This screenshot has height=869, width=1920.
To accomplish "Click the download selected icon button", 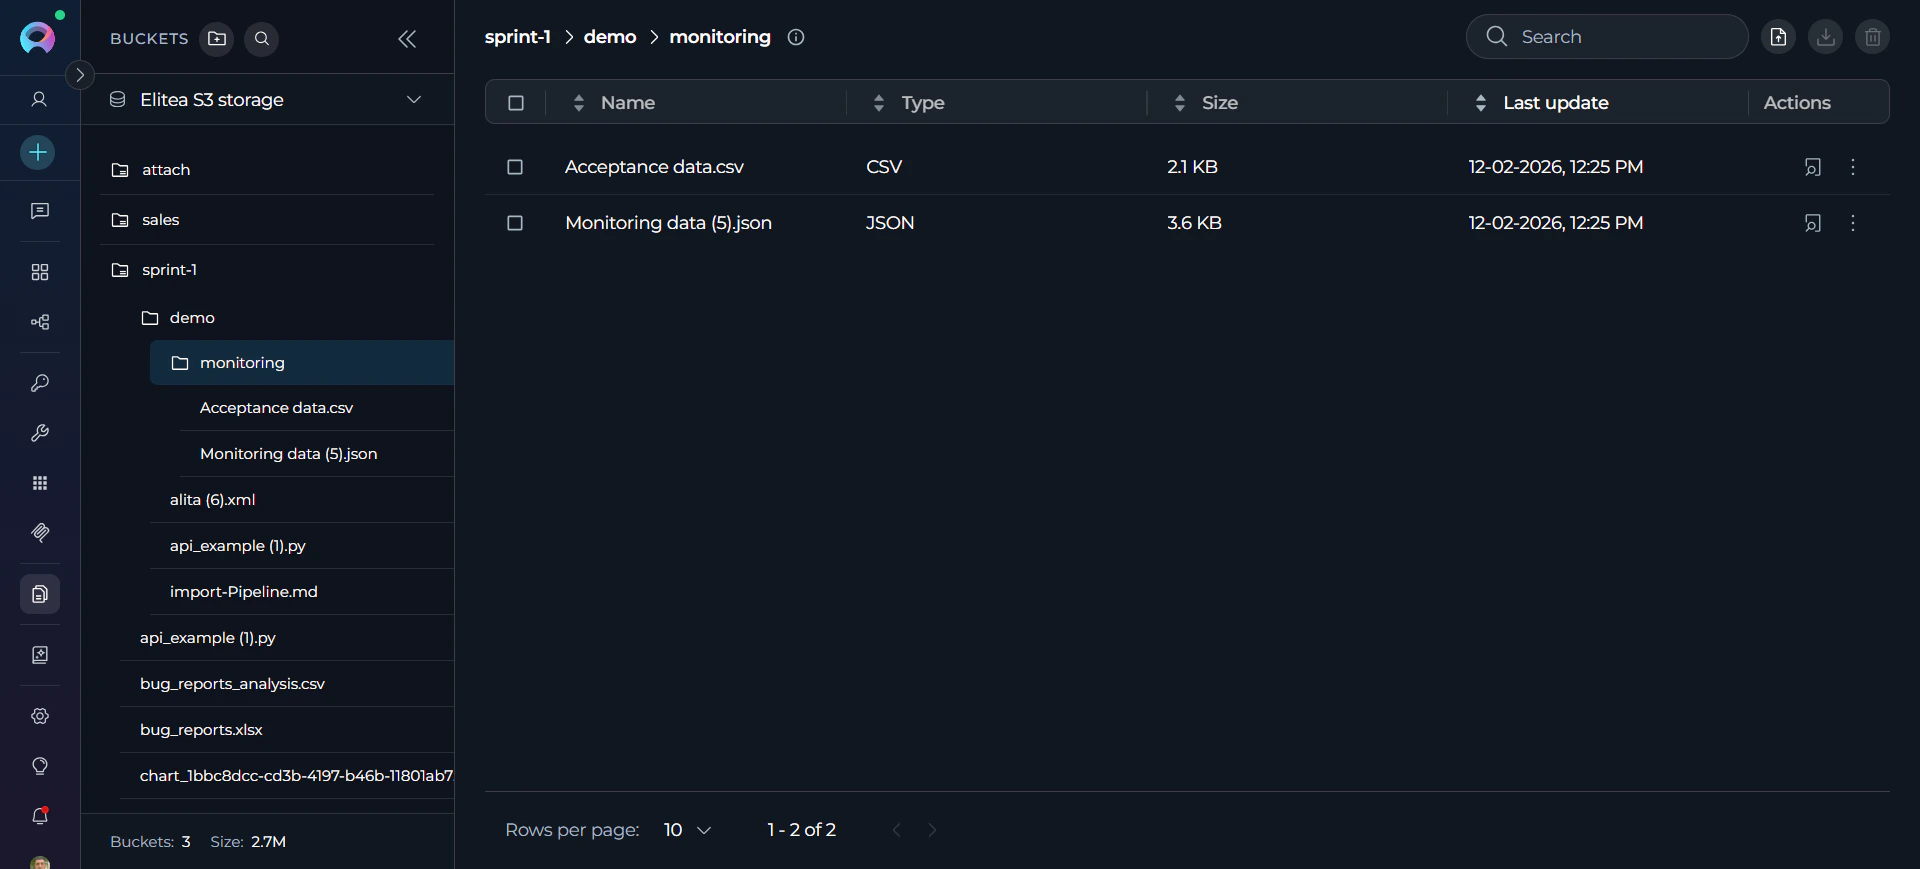I will (x=1825, y=37).
